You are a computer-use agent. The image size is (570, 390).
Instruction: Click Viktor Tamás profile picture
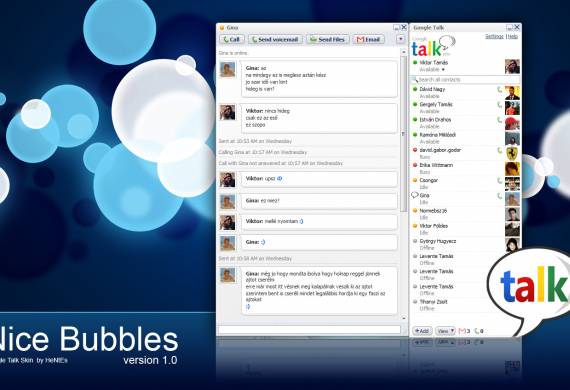pyautogui.click(x=512, y=67)
